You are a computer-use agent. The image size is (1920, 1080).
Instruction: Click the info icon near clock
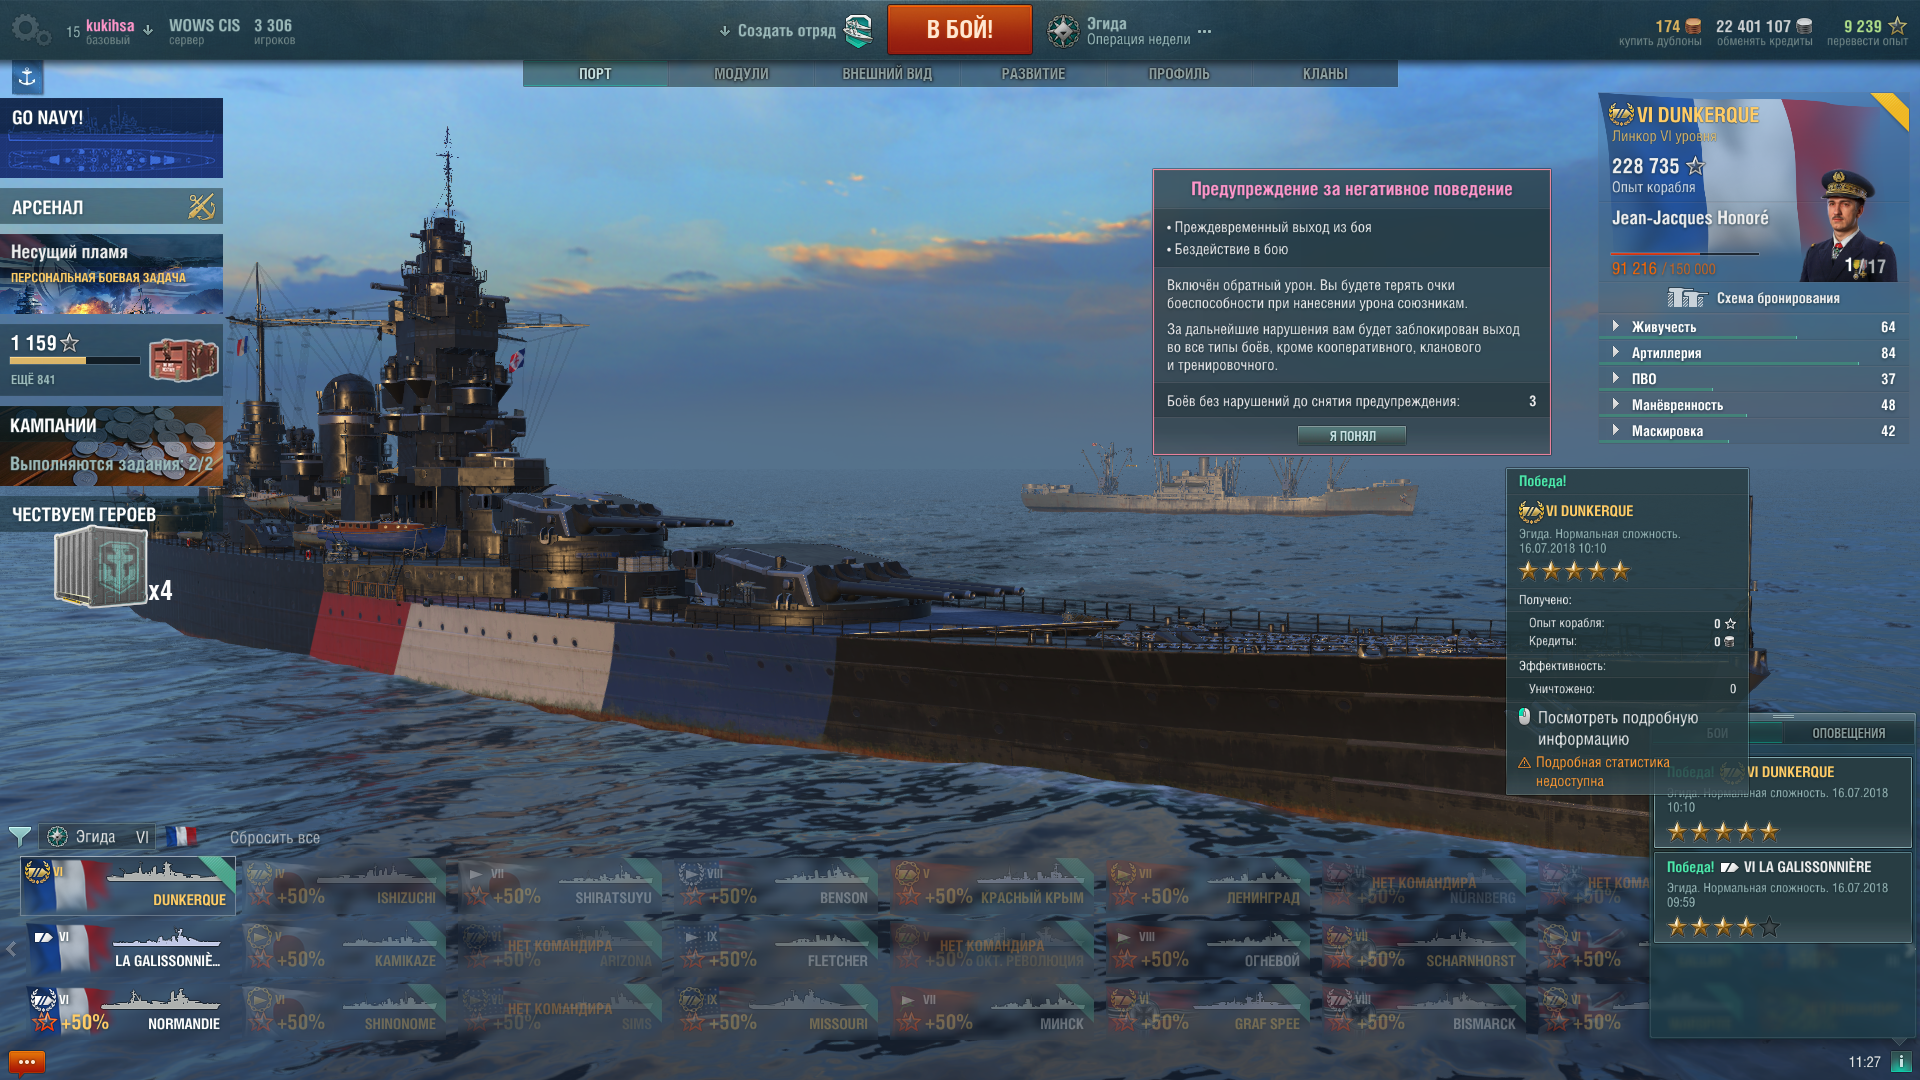coord(1901,1062)
